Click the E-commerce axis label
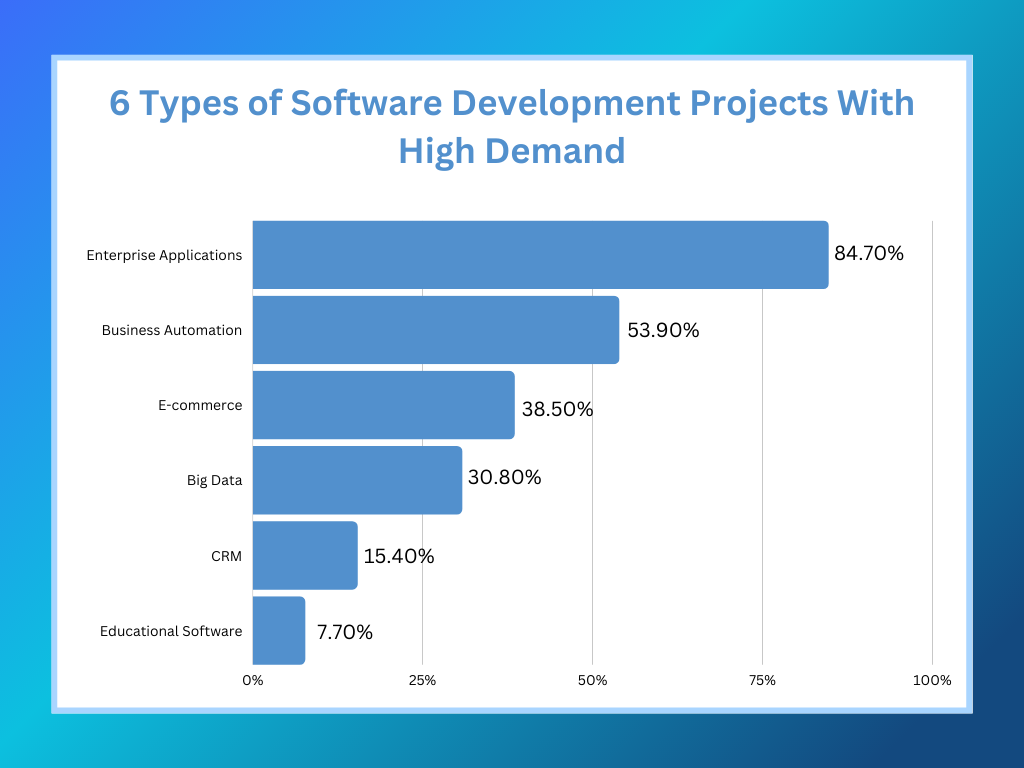Screen dimensions: 1024x768 (200, 405)
